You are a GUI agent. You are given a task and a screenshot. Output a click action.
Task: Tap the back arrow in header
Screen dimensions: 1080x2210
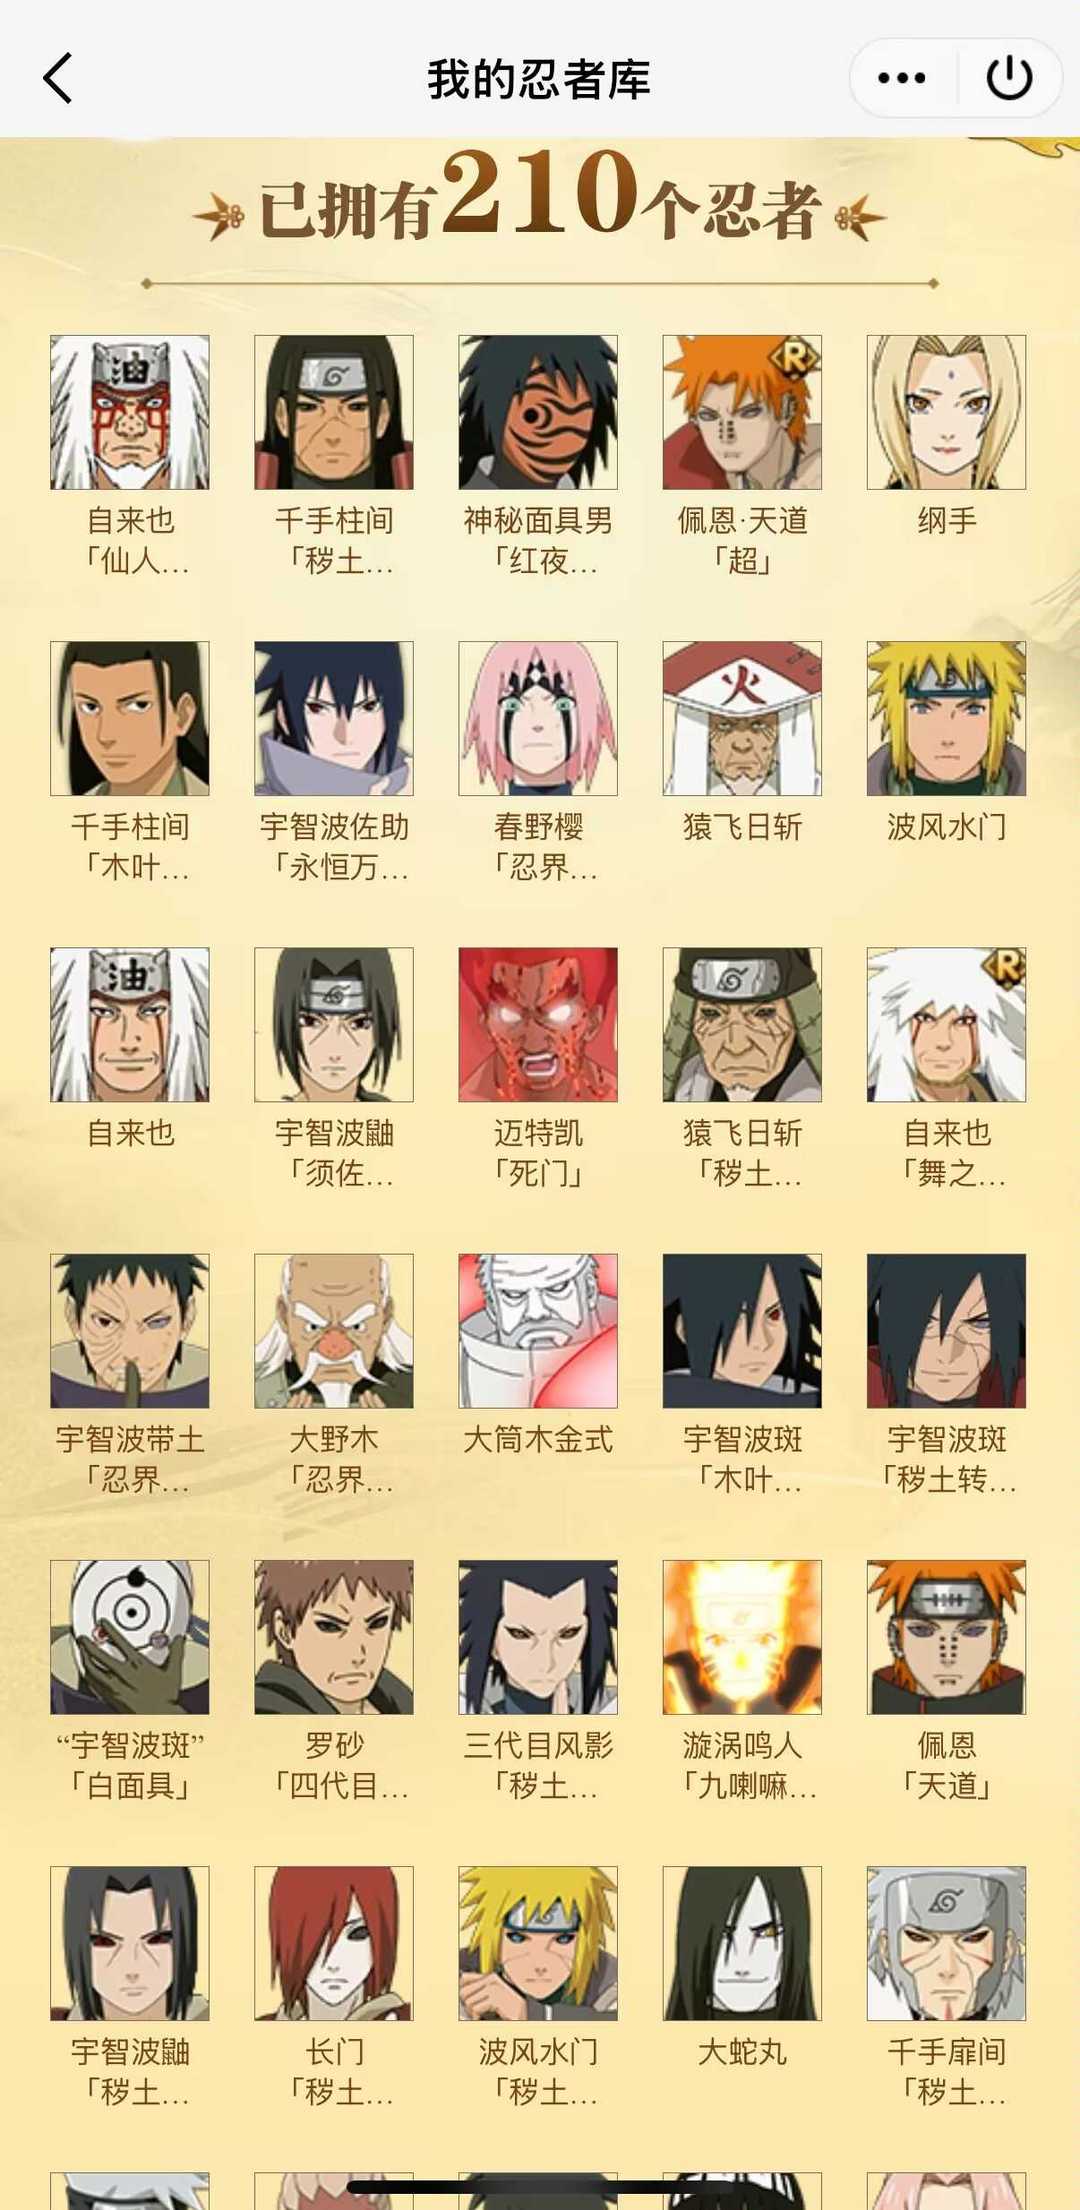tap(58, 78)
